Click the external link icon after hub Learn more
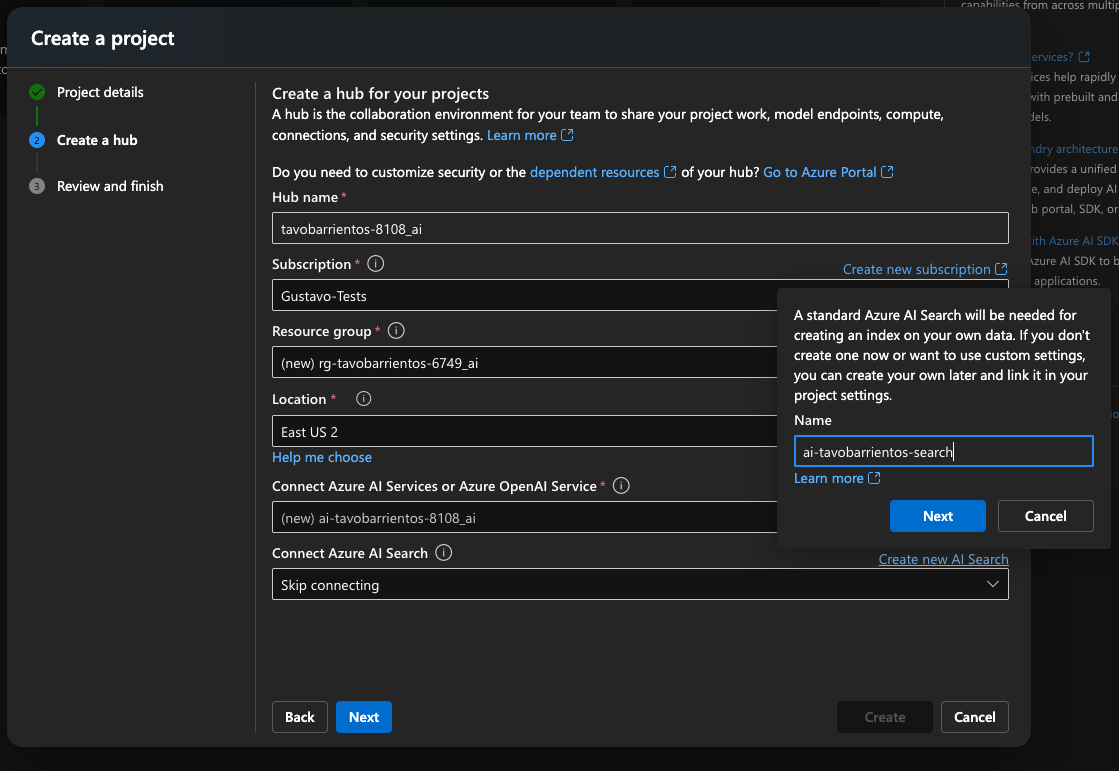The image size is (1119, 771). pyautogui.click(x=567, y=135)
